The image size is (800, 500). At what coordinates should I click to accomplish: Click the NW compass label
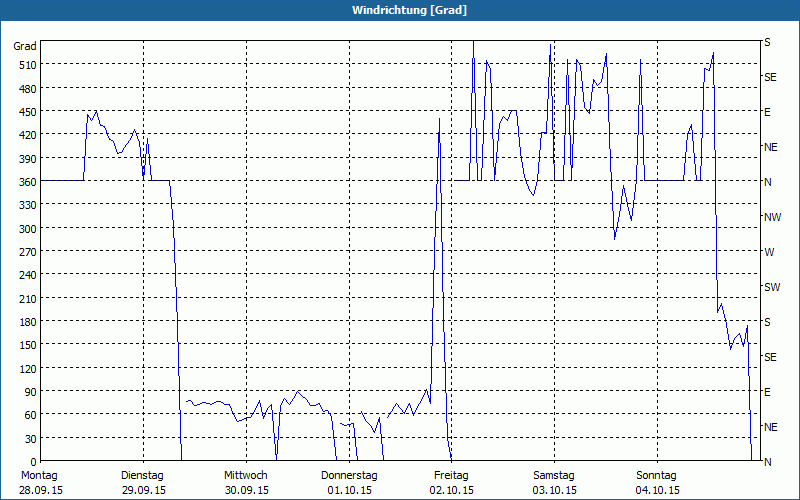[772, 217]
